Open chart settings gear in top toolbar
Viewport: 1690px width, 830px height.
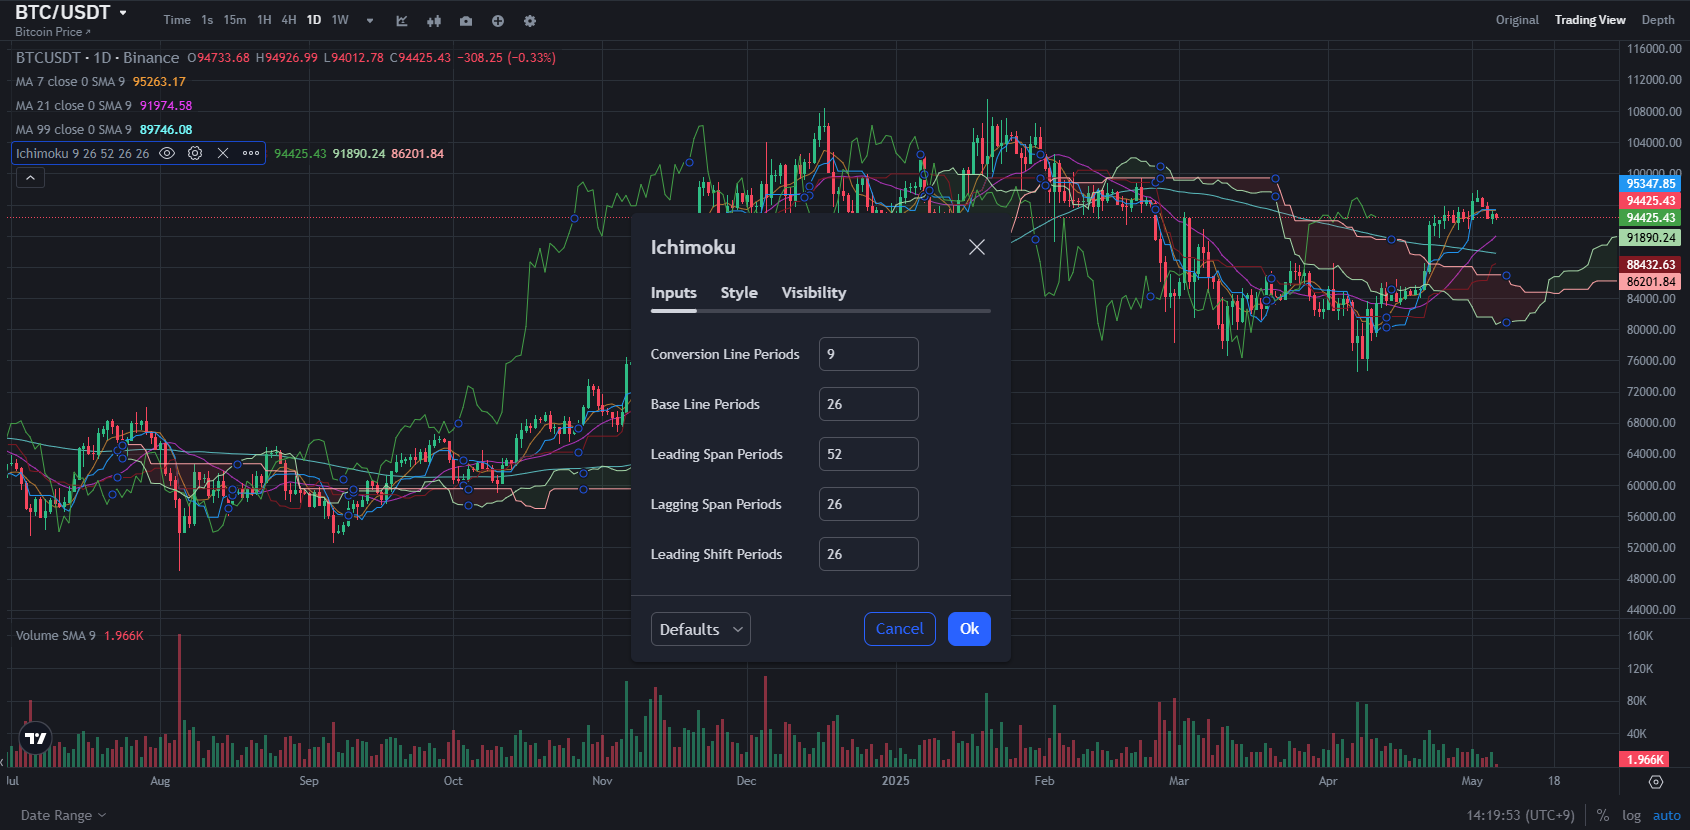[x=530, y=21]
